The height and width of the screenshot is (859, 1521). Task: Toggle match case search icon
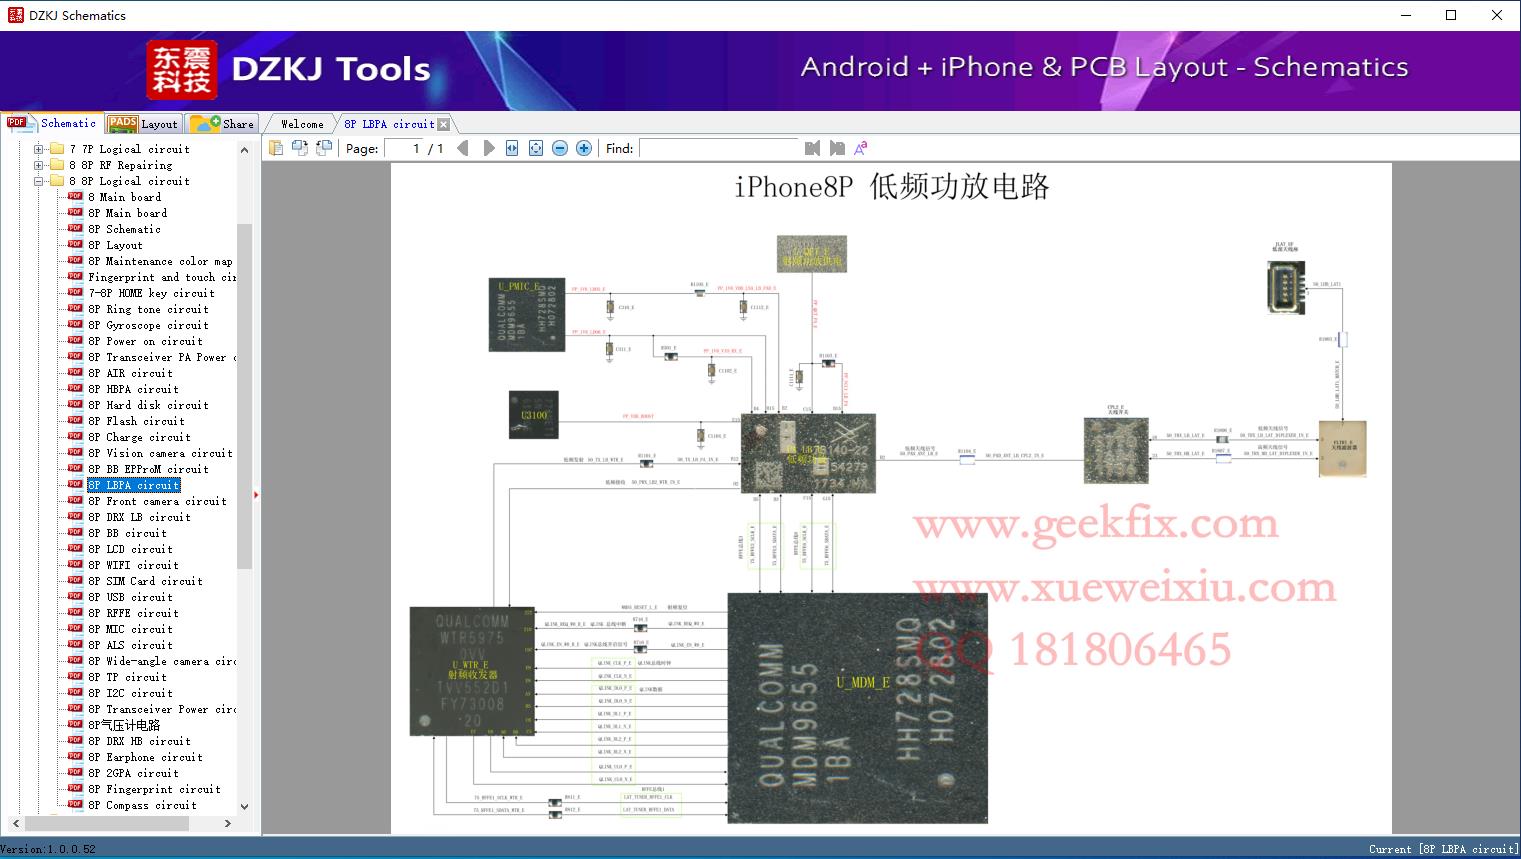[x=861, y=148]
